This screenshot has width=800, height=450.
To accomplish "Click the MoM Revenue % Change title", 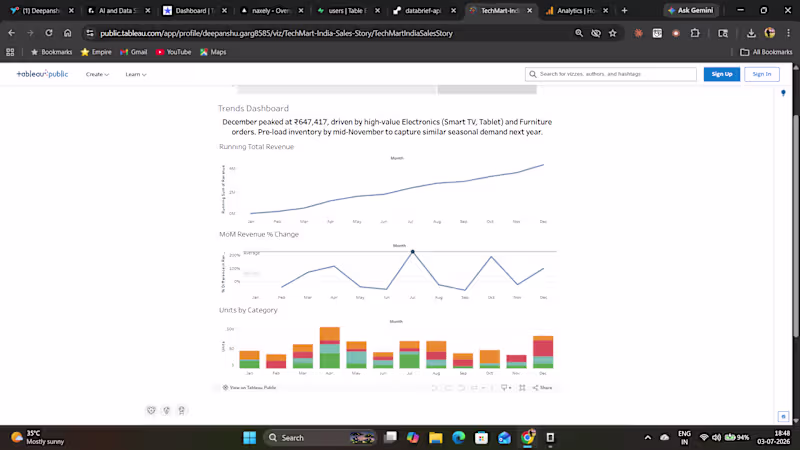I will 259,235.
